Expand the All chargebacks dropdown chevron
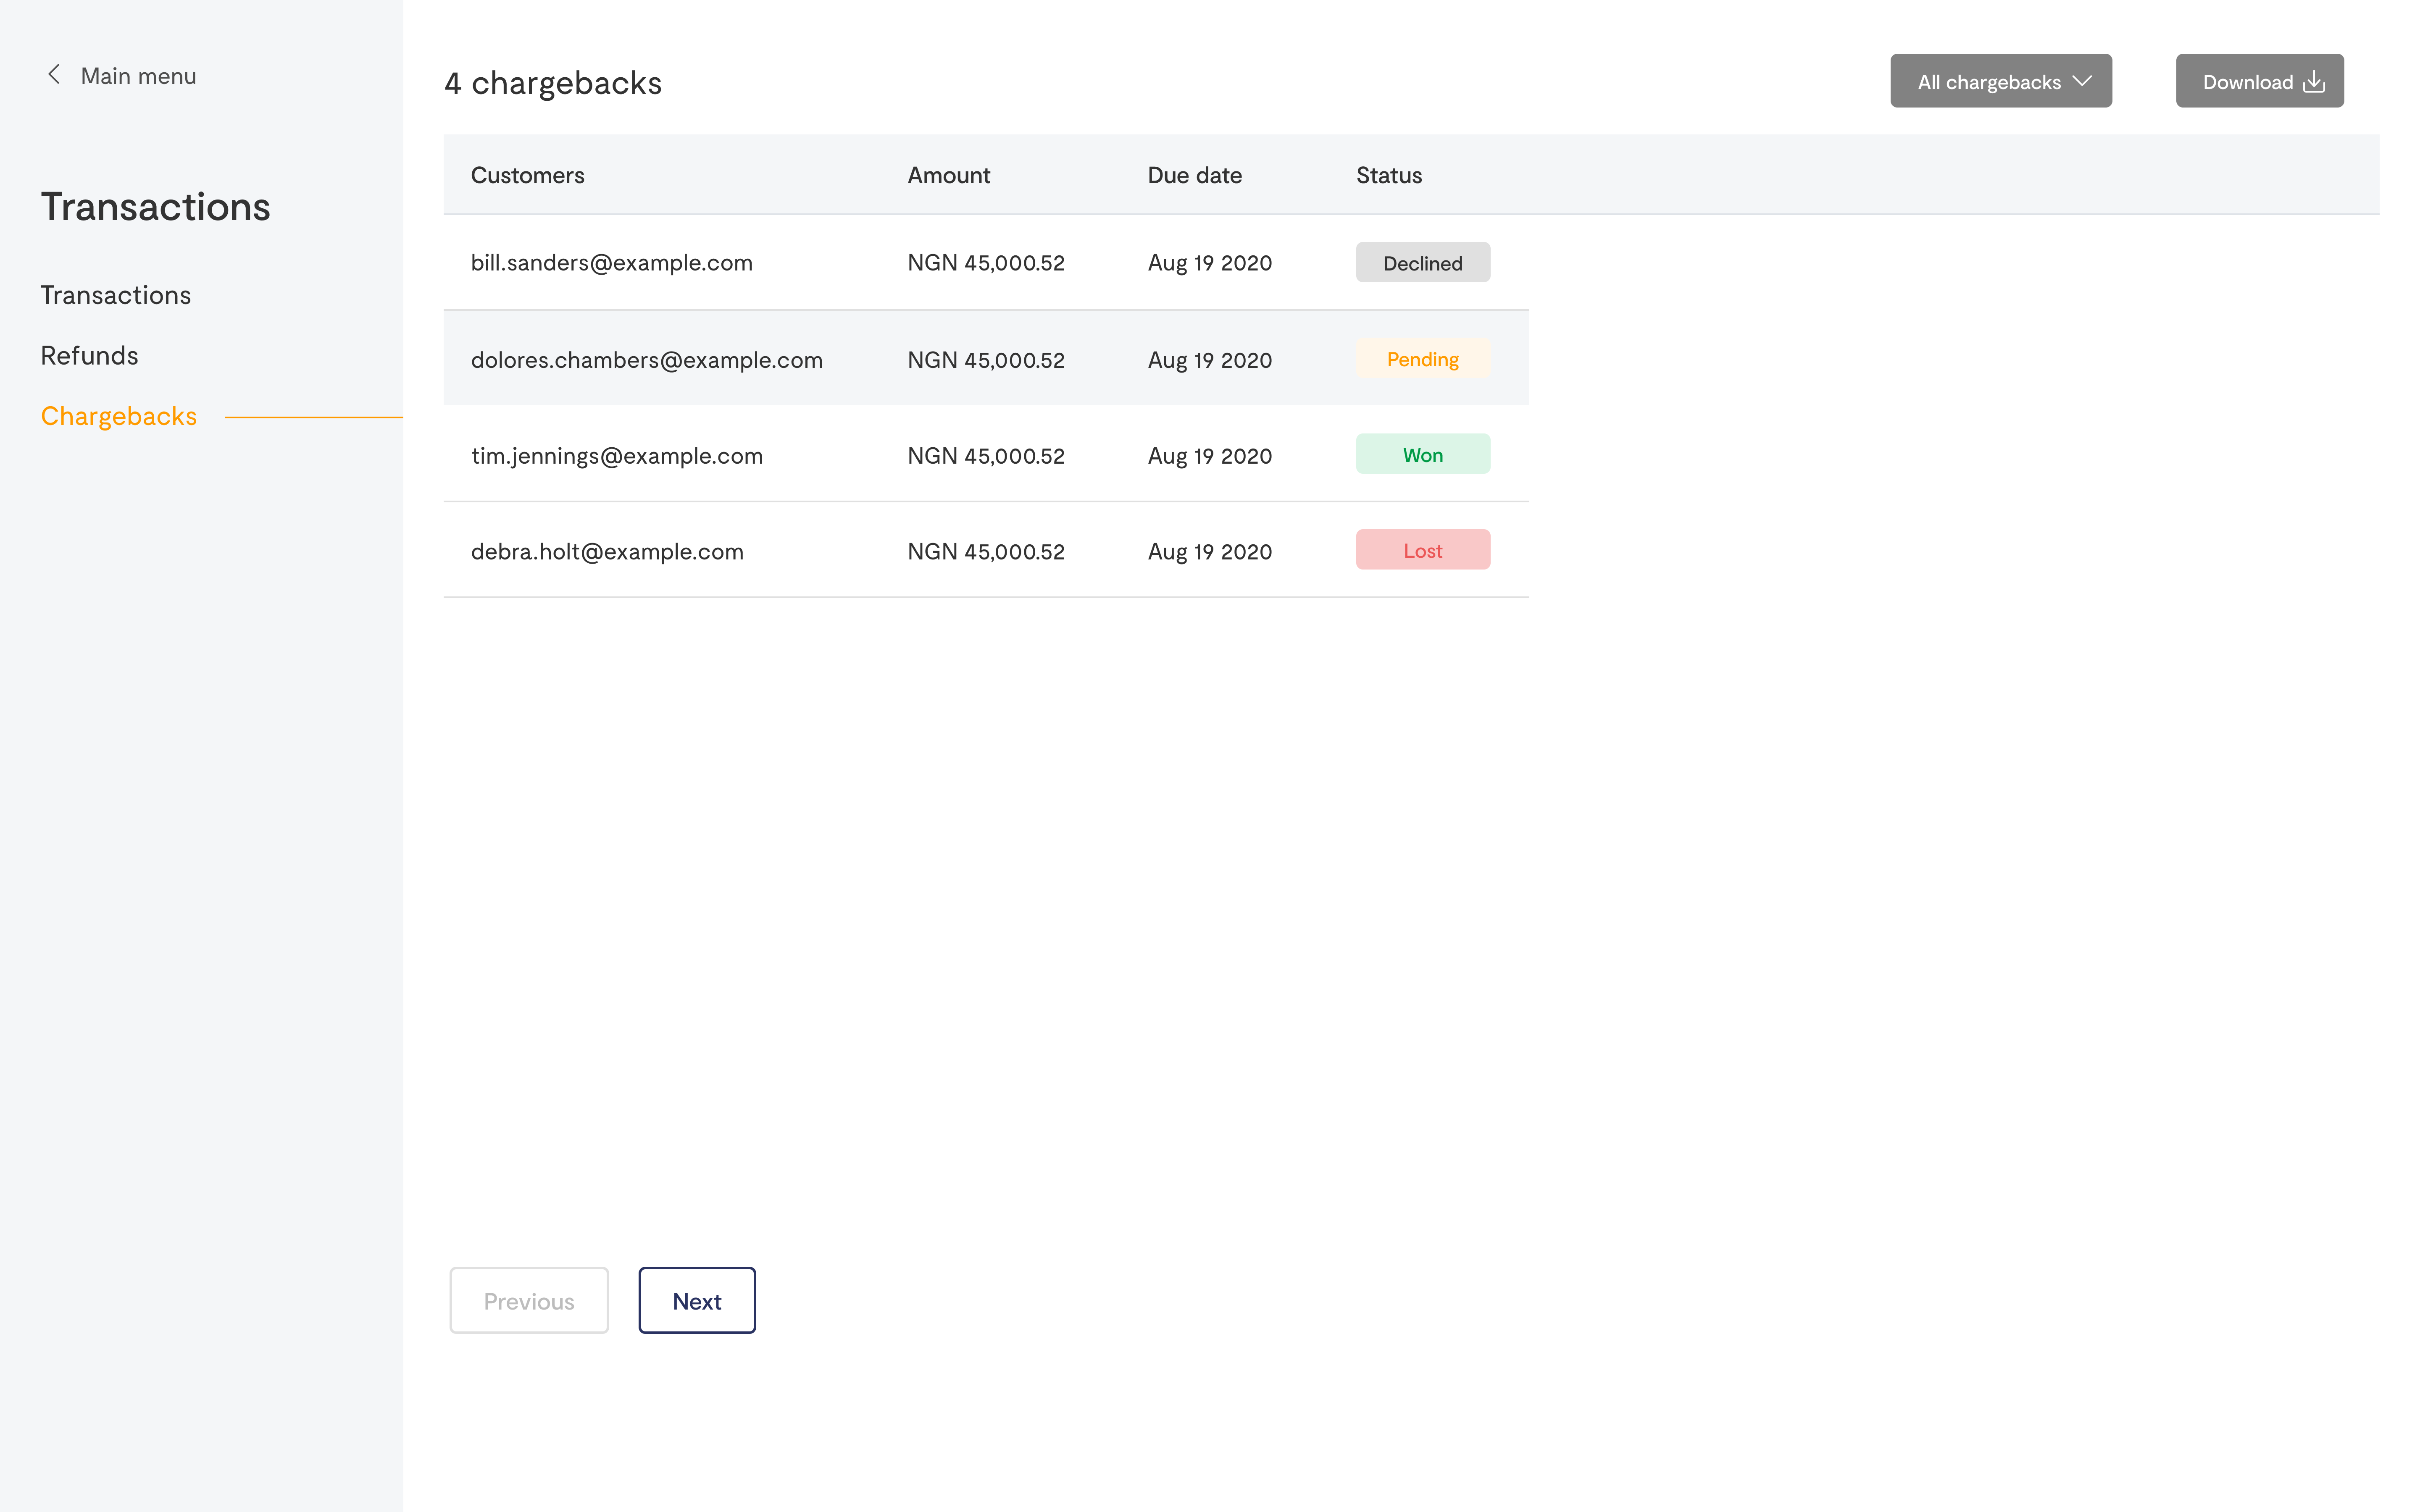 coord(2083,81)
